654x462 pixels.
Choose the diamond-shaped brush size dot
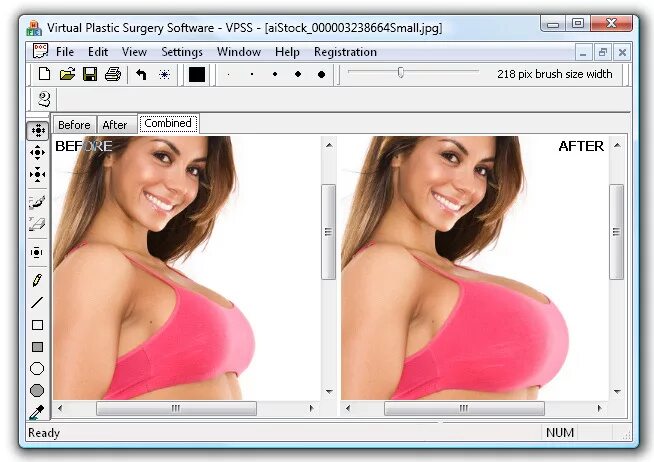click(x=298, y=75)
